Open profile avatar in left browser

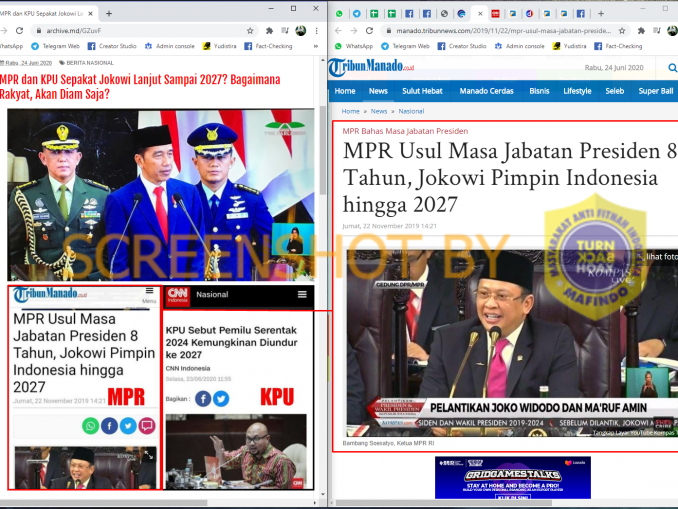[301, 31]
